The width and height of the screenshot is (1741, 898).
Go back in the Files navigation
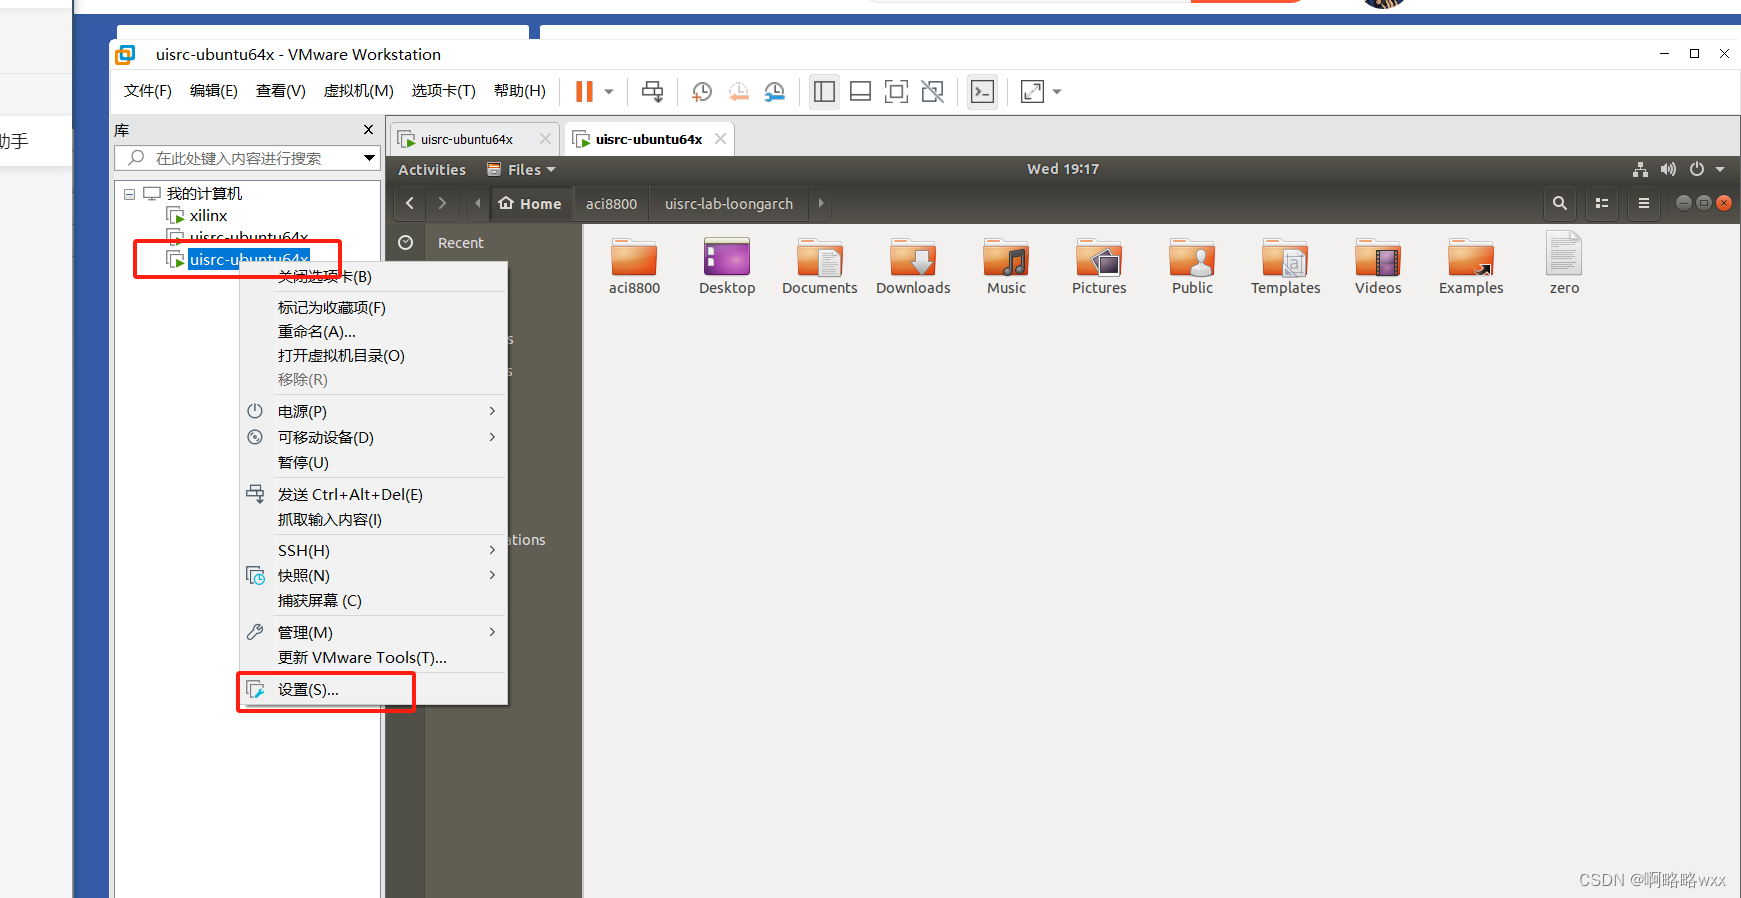(410, 203)
